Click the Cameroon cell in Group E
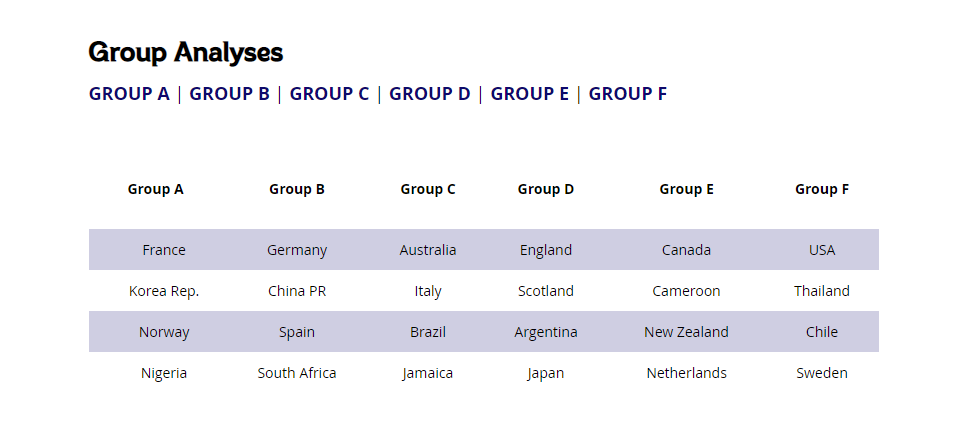 pyautogui.click(x=686, y=291)
